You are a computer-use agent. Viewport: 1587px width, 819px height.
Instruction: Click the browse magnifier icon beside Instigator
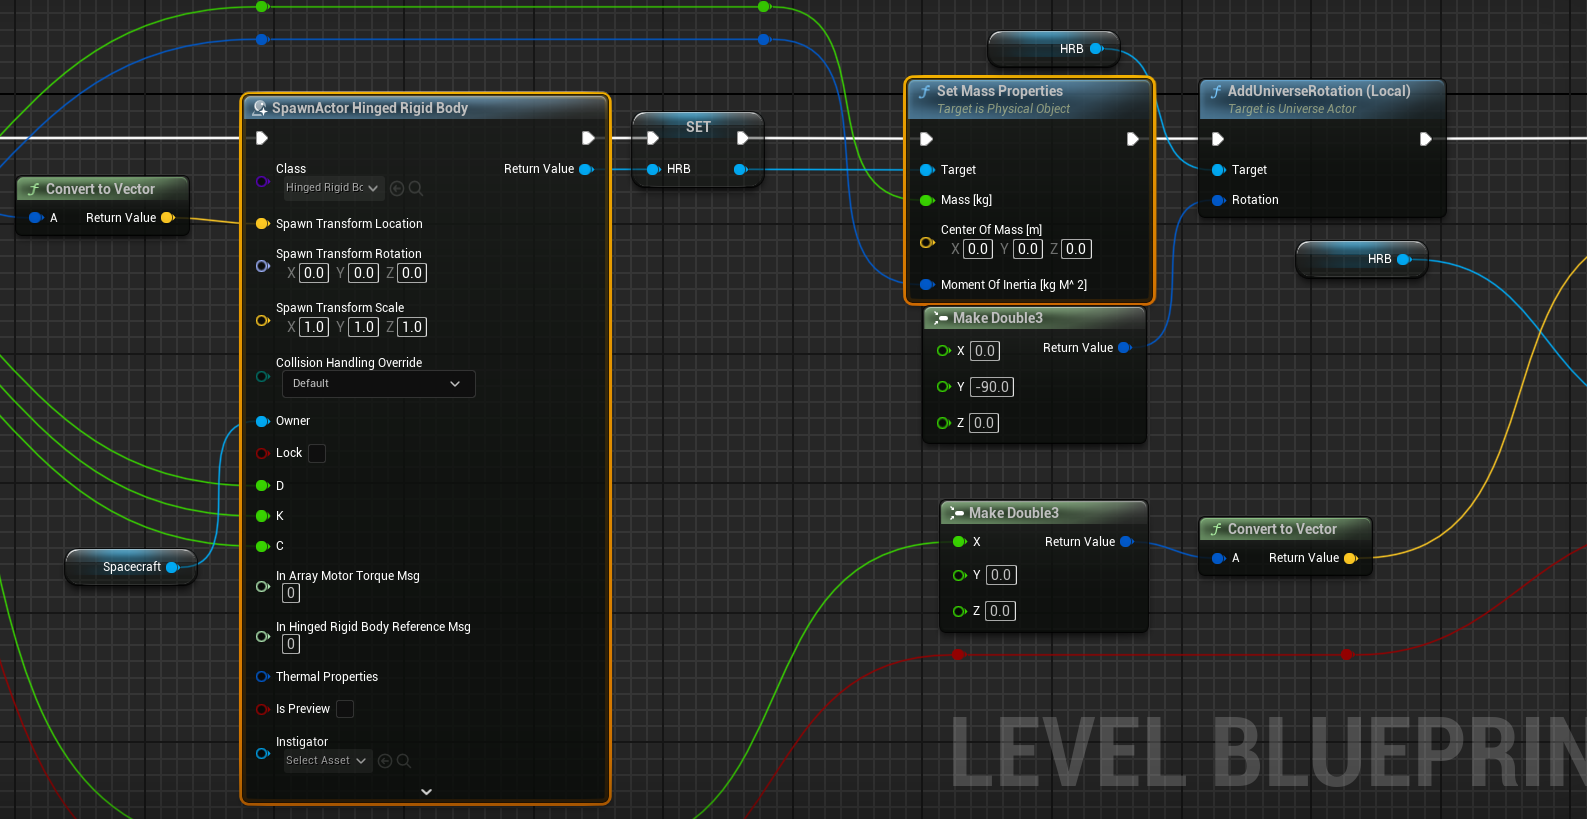404,761
